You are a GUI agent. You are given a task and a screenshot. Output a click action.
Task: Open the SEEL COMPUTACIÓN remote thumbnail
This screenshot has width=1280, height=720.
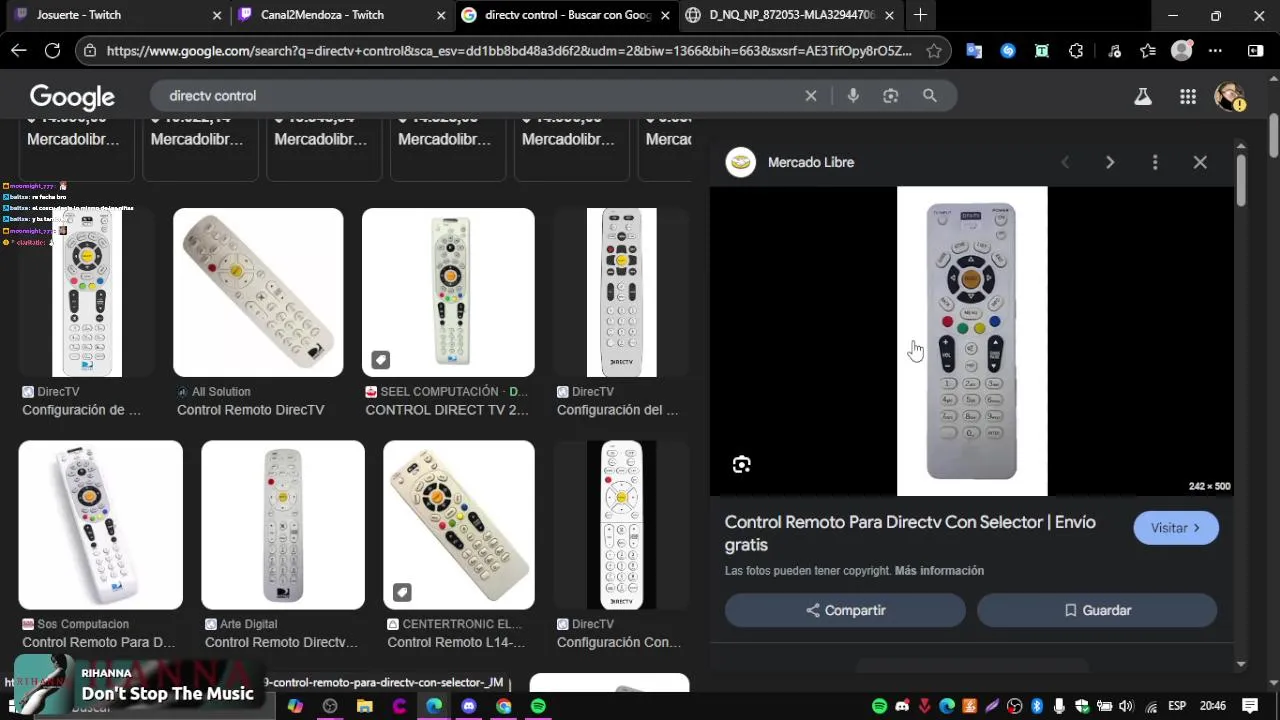[448, 293]
